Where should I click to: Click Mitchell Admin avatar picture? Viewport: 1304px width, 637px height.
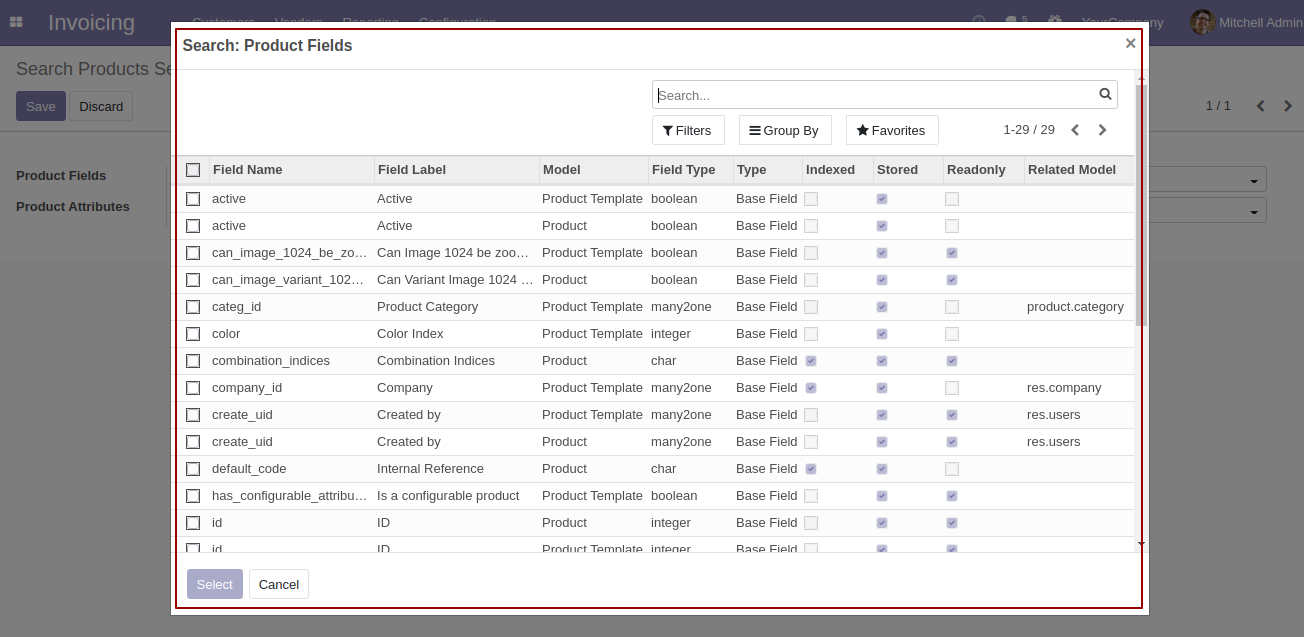click(x=1202, y=22)
